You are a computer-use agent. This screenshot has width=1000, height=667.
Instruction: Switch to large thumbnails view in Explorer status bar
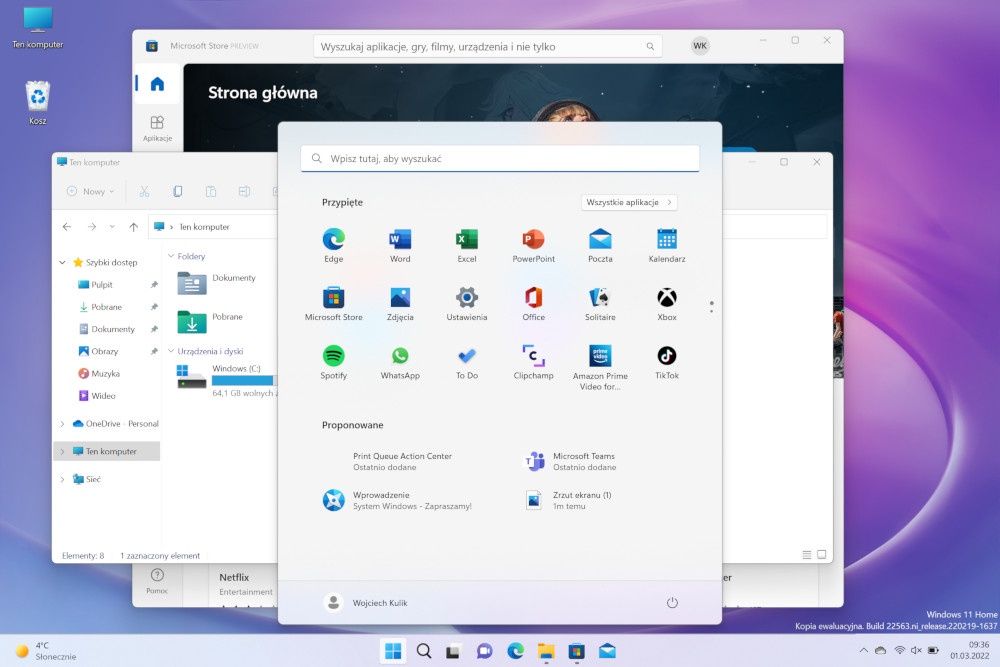[821, 555]
